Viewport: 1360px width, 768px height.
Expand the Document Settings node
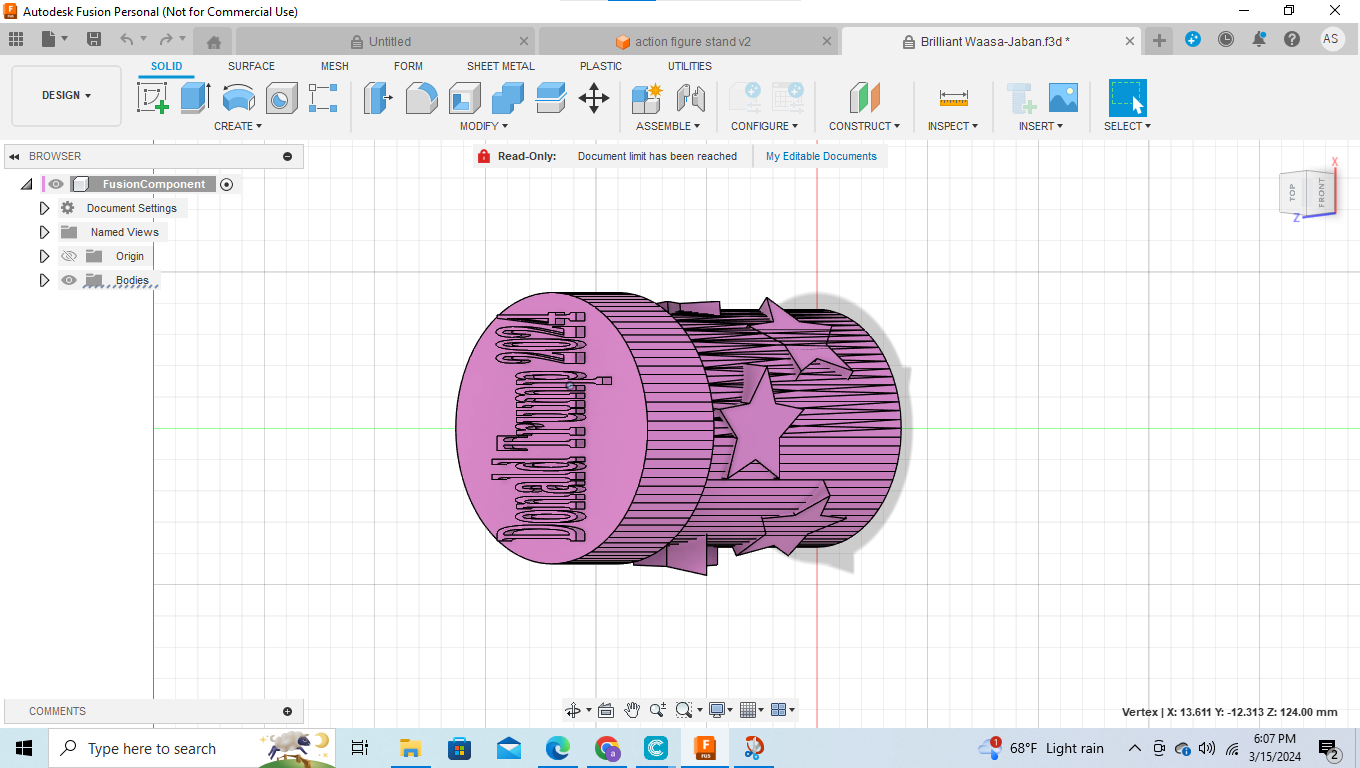44,208
